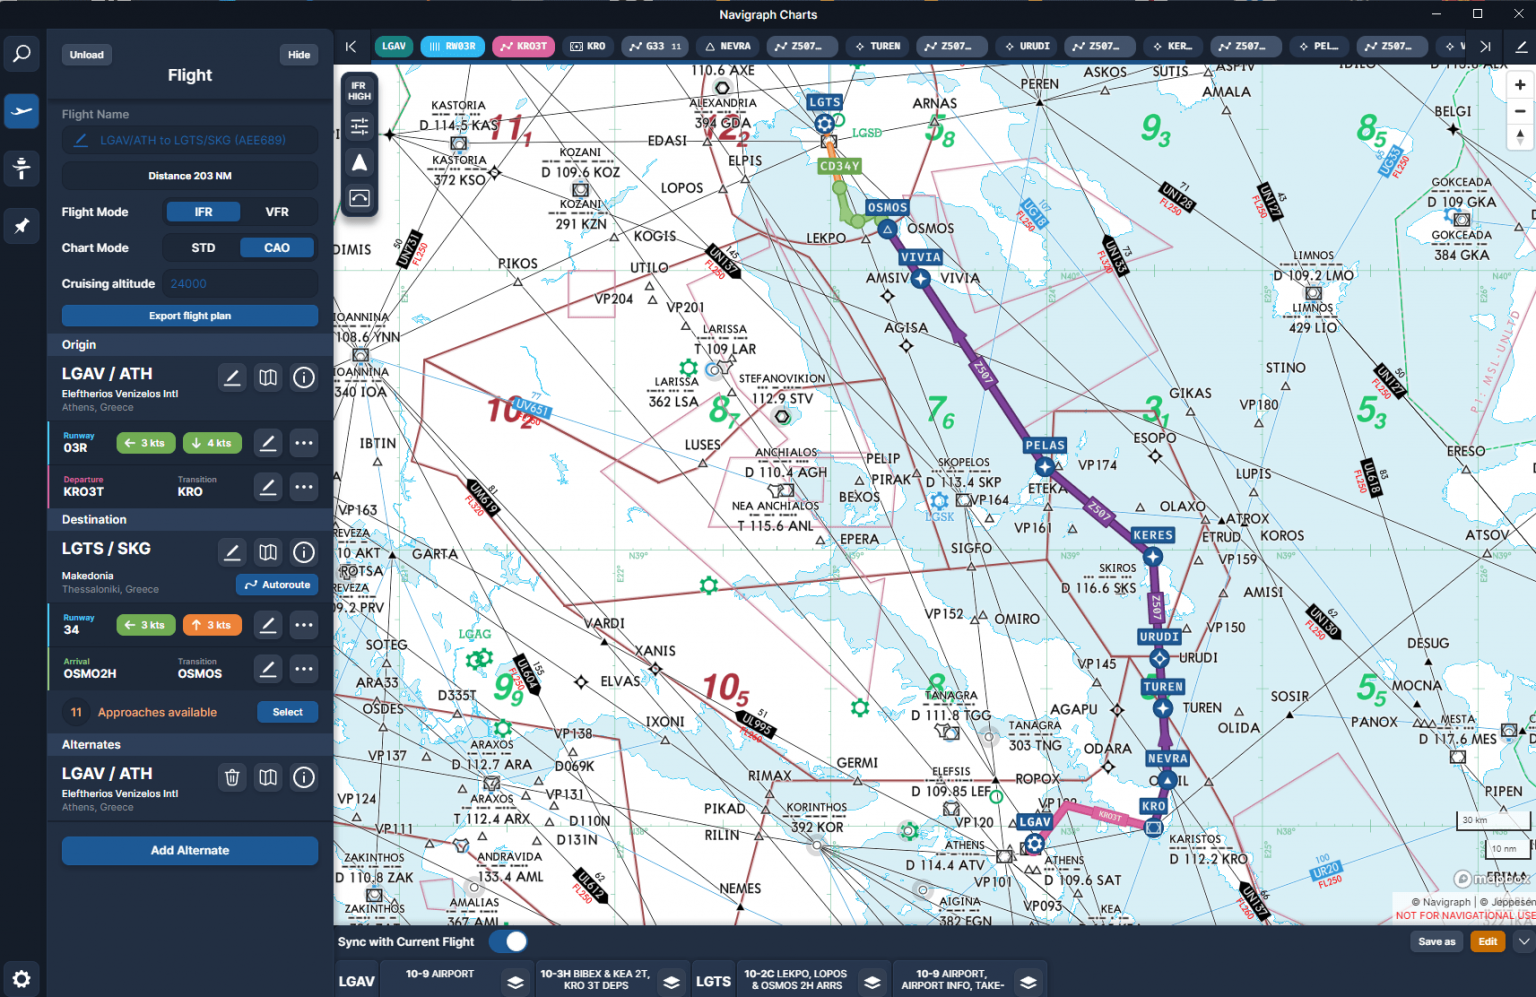Delete alternate LGAV / ATH
Image resolution: width=1536 pixels, height=997 pixels.
(x=232, y=777)
